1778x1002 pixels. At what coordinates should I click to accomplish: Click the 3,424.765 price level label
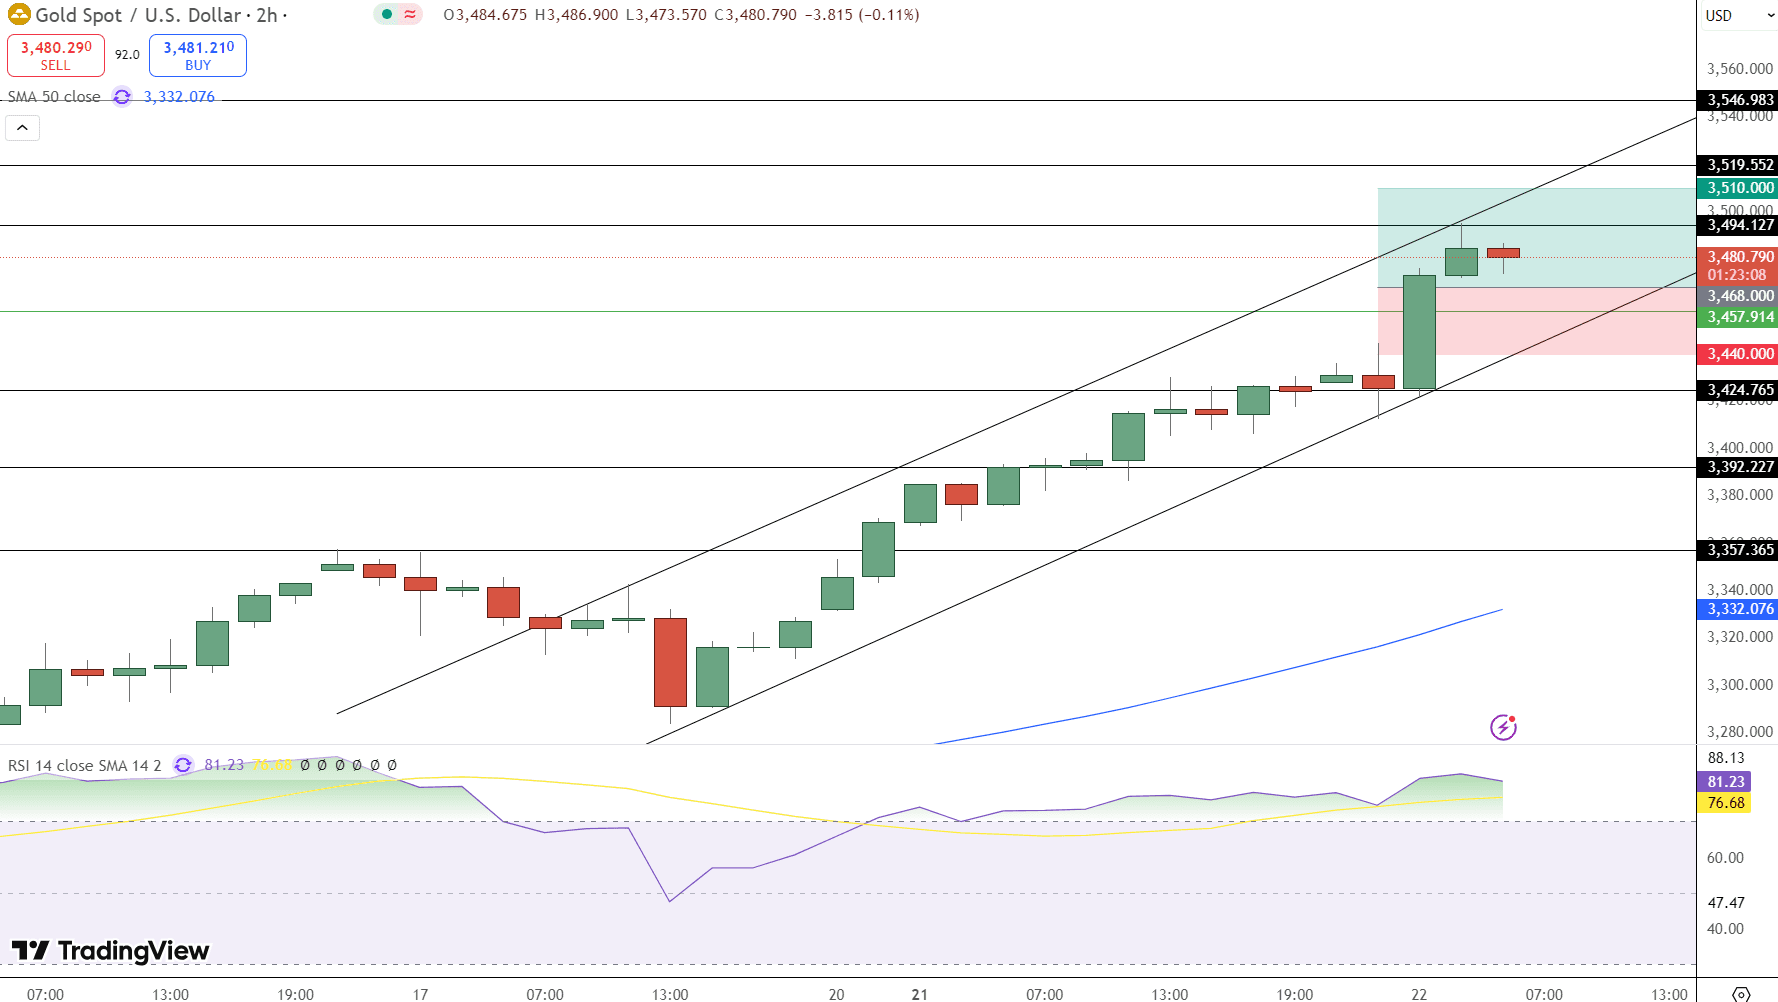(1740, 390)
